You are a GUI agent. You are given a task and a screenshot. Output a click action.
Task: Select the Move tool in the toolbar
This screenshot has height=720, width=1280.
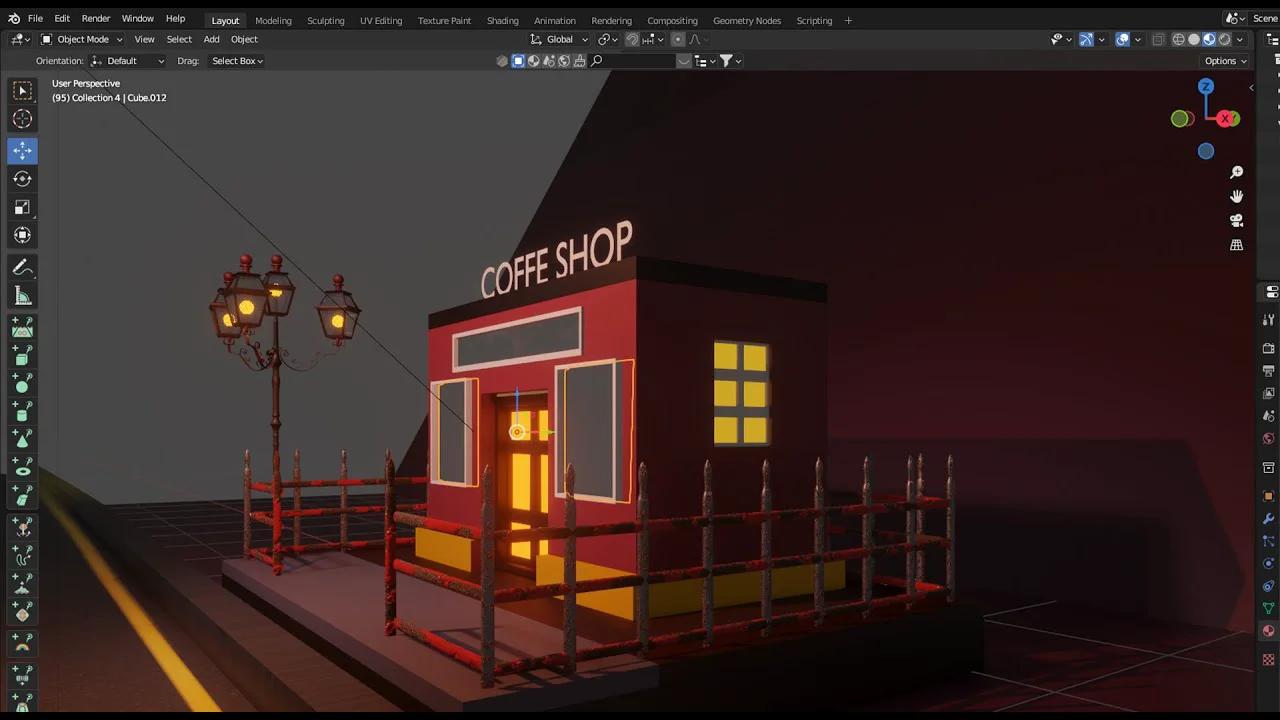[22, 150]
